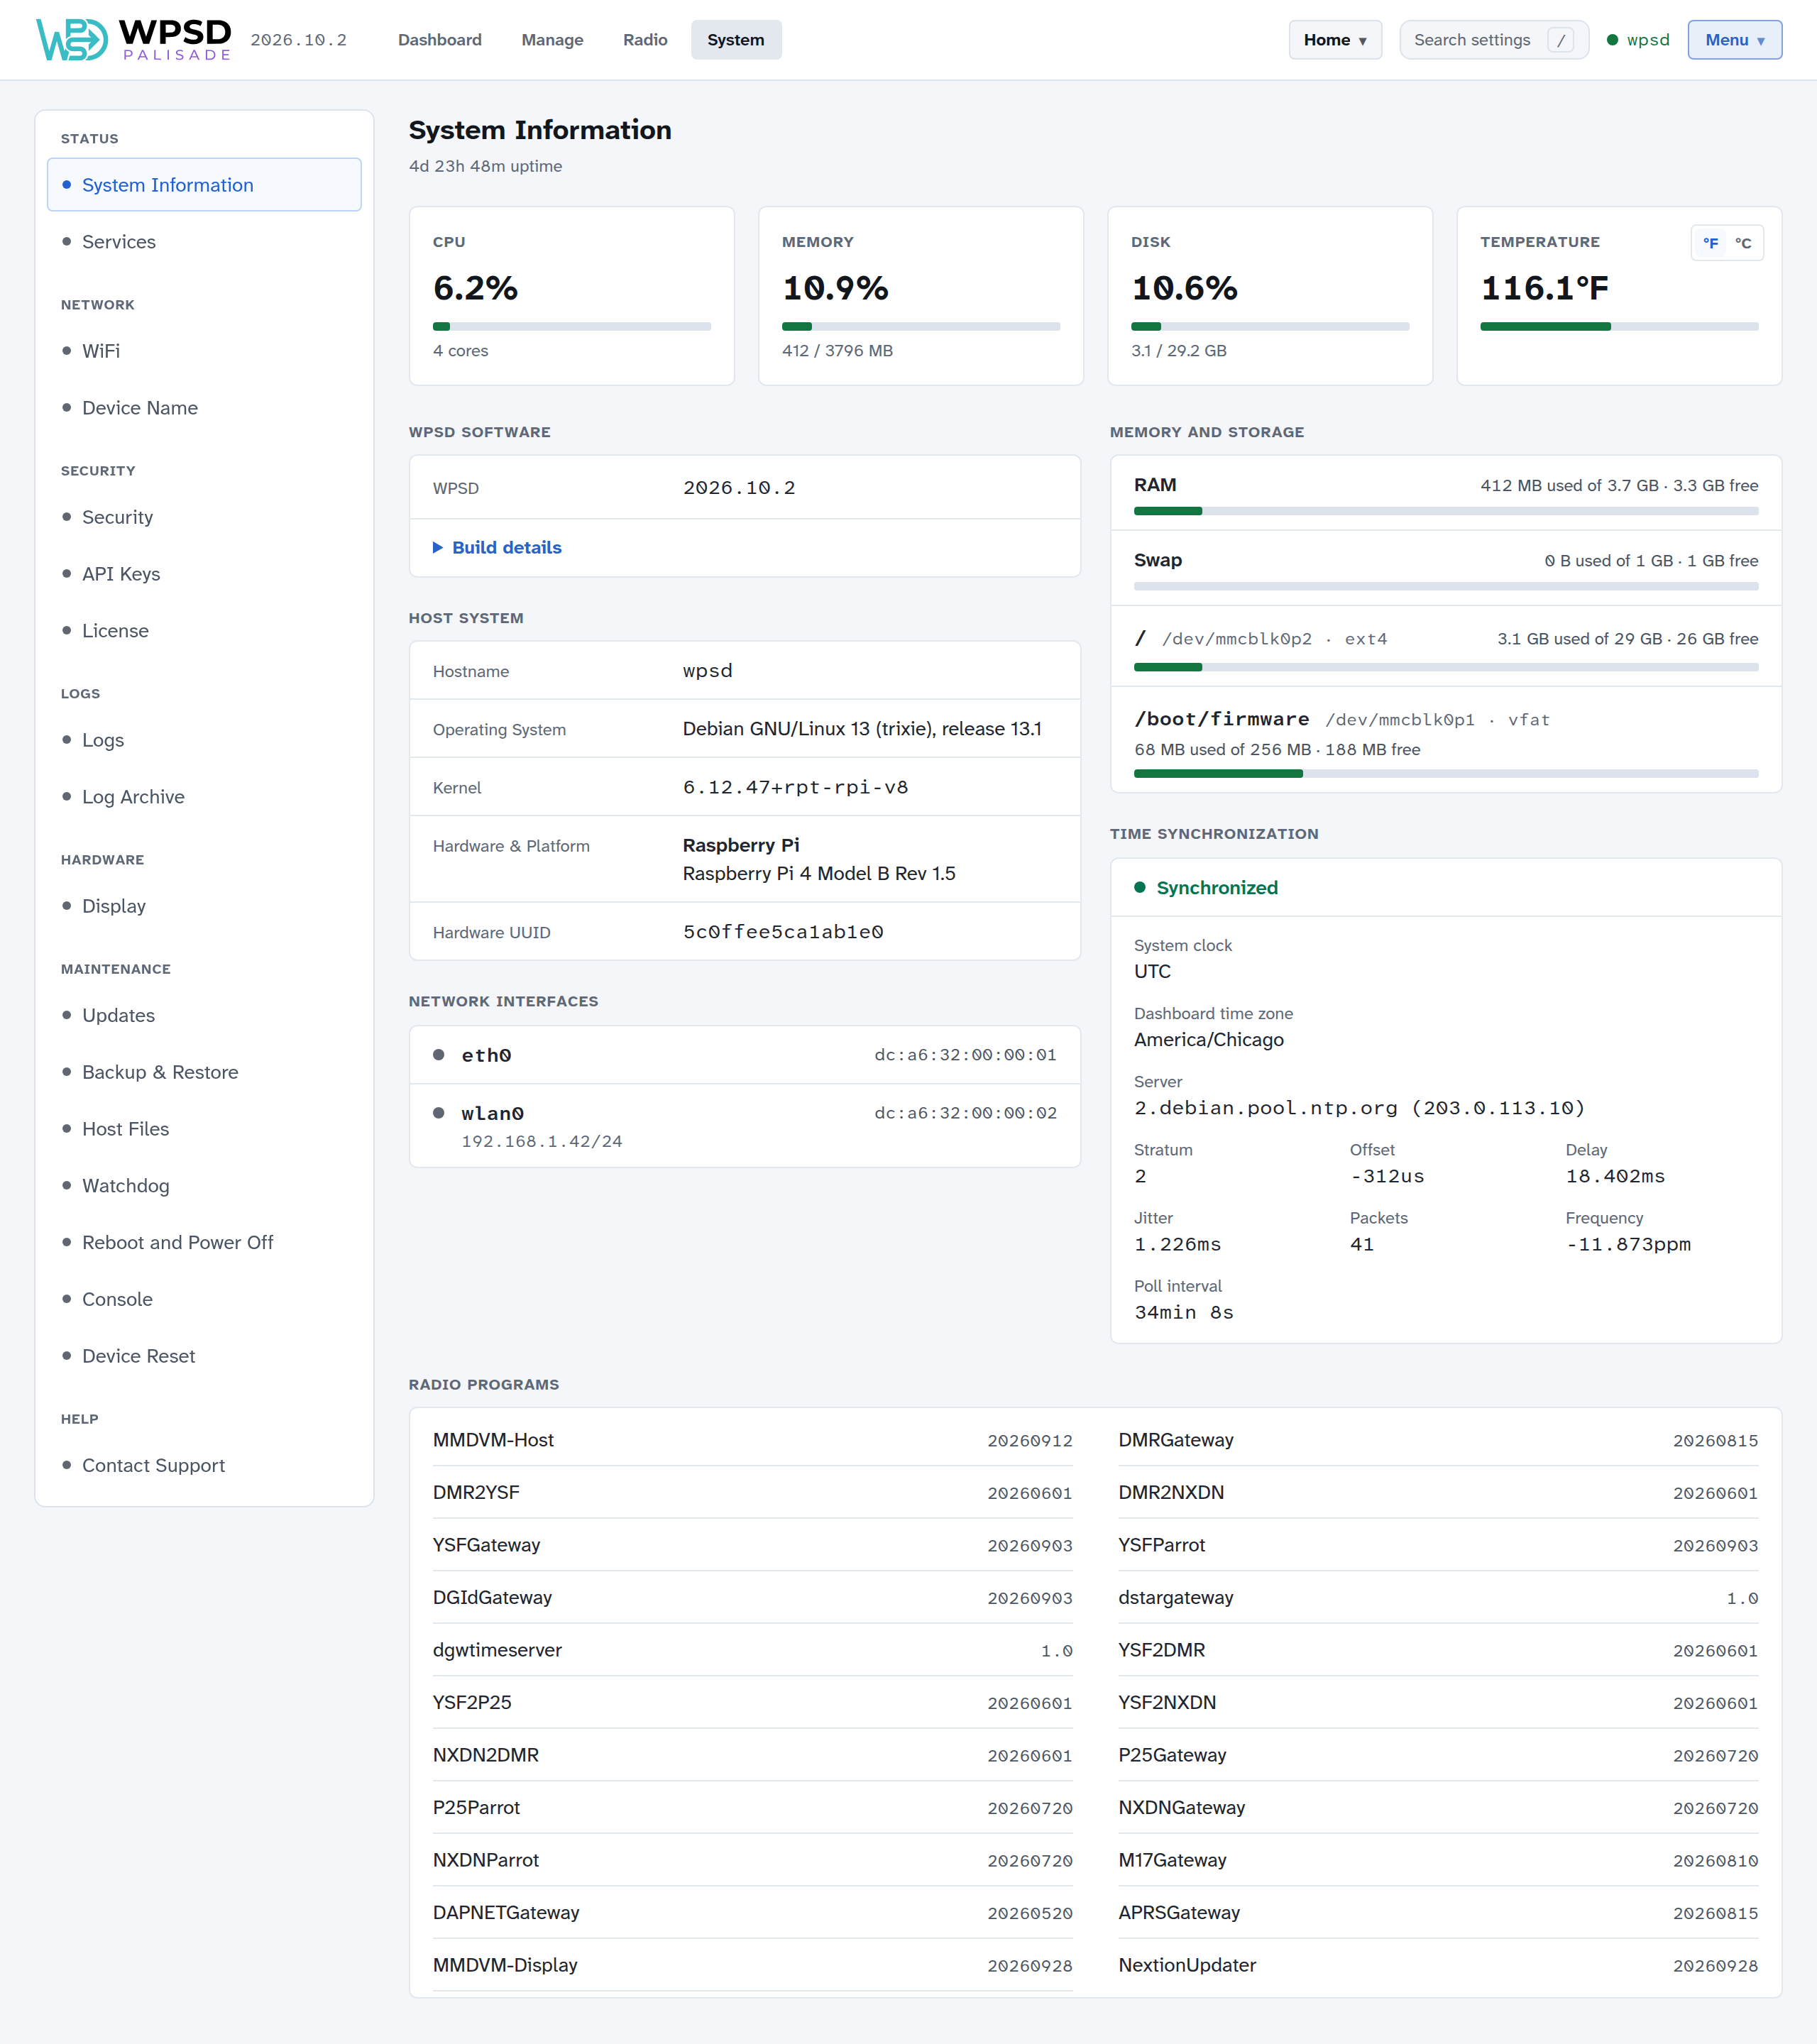
Task: Go to the Manage tab
Action: coord(552,40)
